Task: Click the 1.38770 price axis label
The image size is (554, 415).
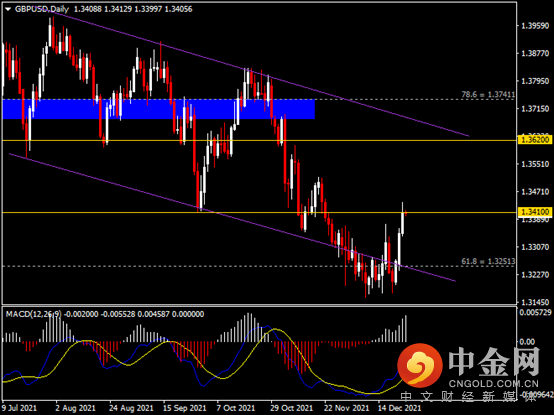Action: pos(535,53)
